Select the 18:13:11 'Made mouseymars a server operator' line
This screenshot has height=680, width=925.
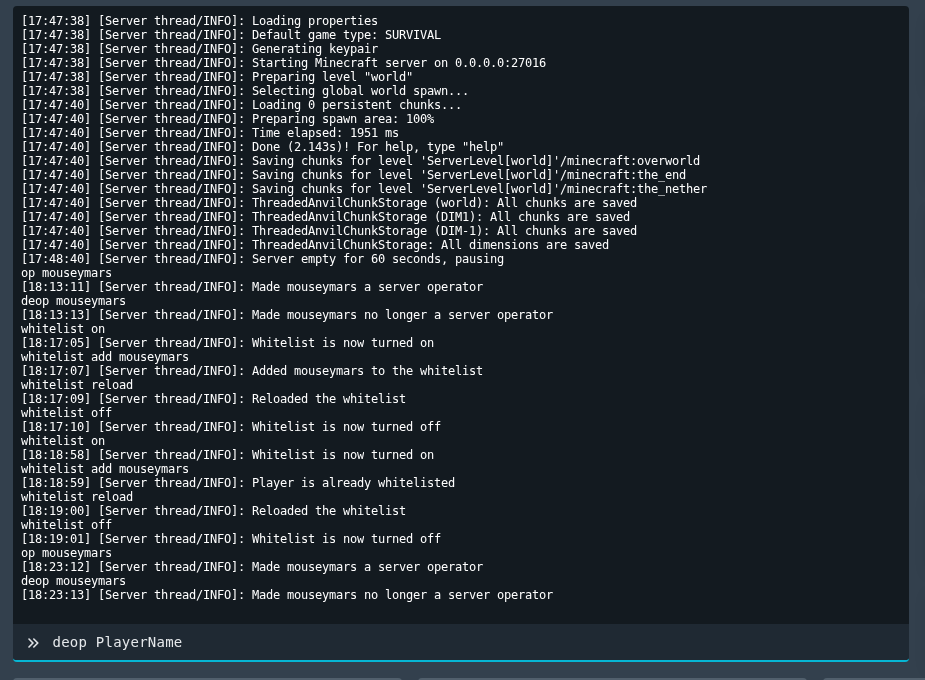(252, 287)
